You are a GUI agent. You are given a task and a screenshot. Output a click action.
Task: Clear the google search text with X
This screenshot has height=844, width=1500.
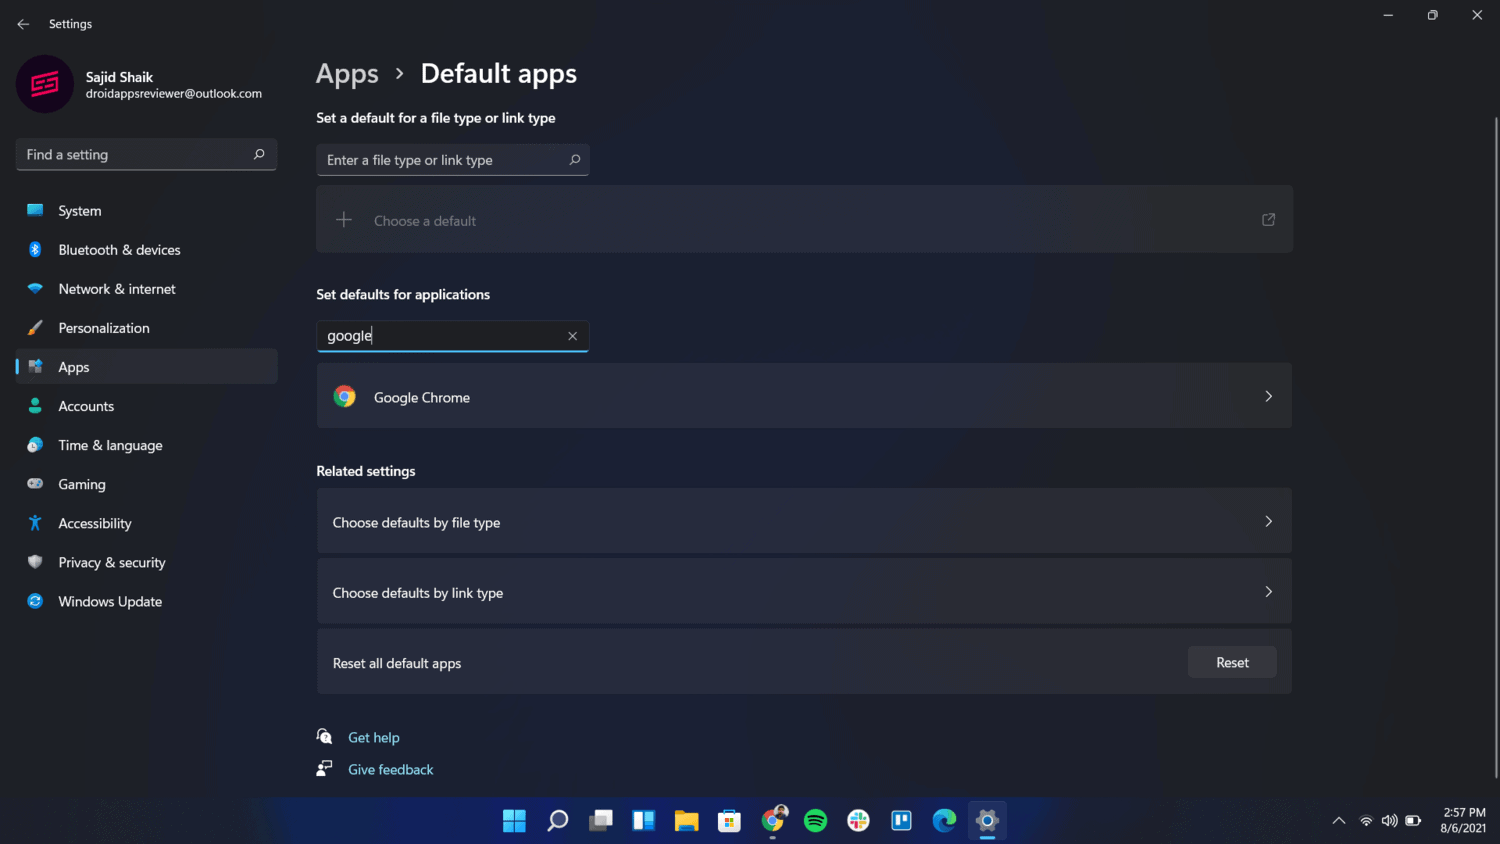(572, 336)
